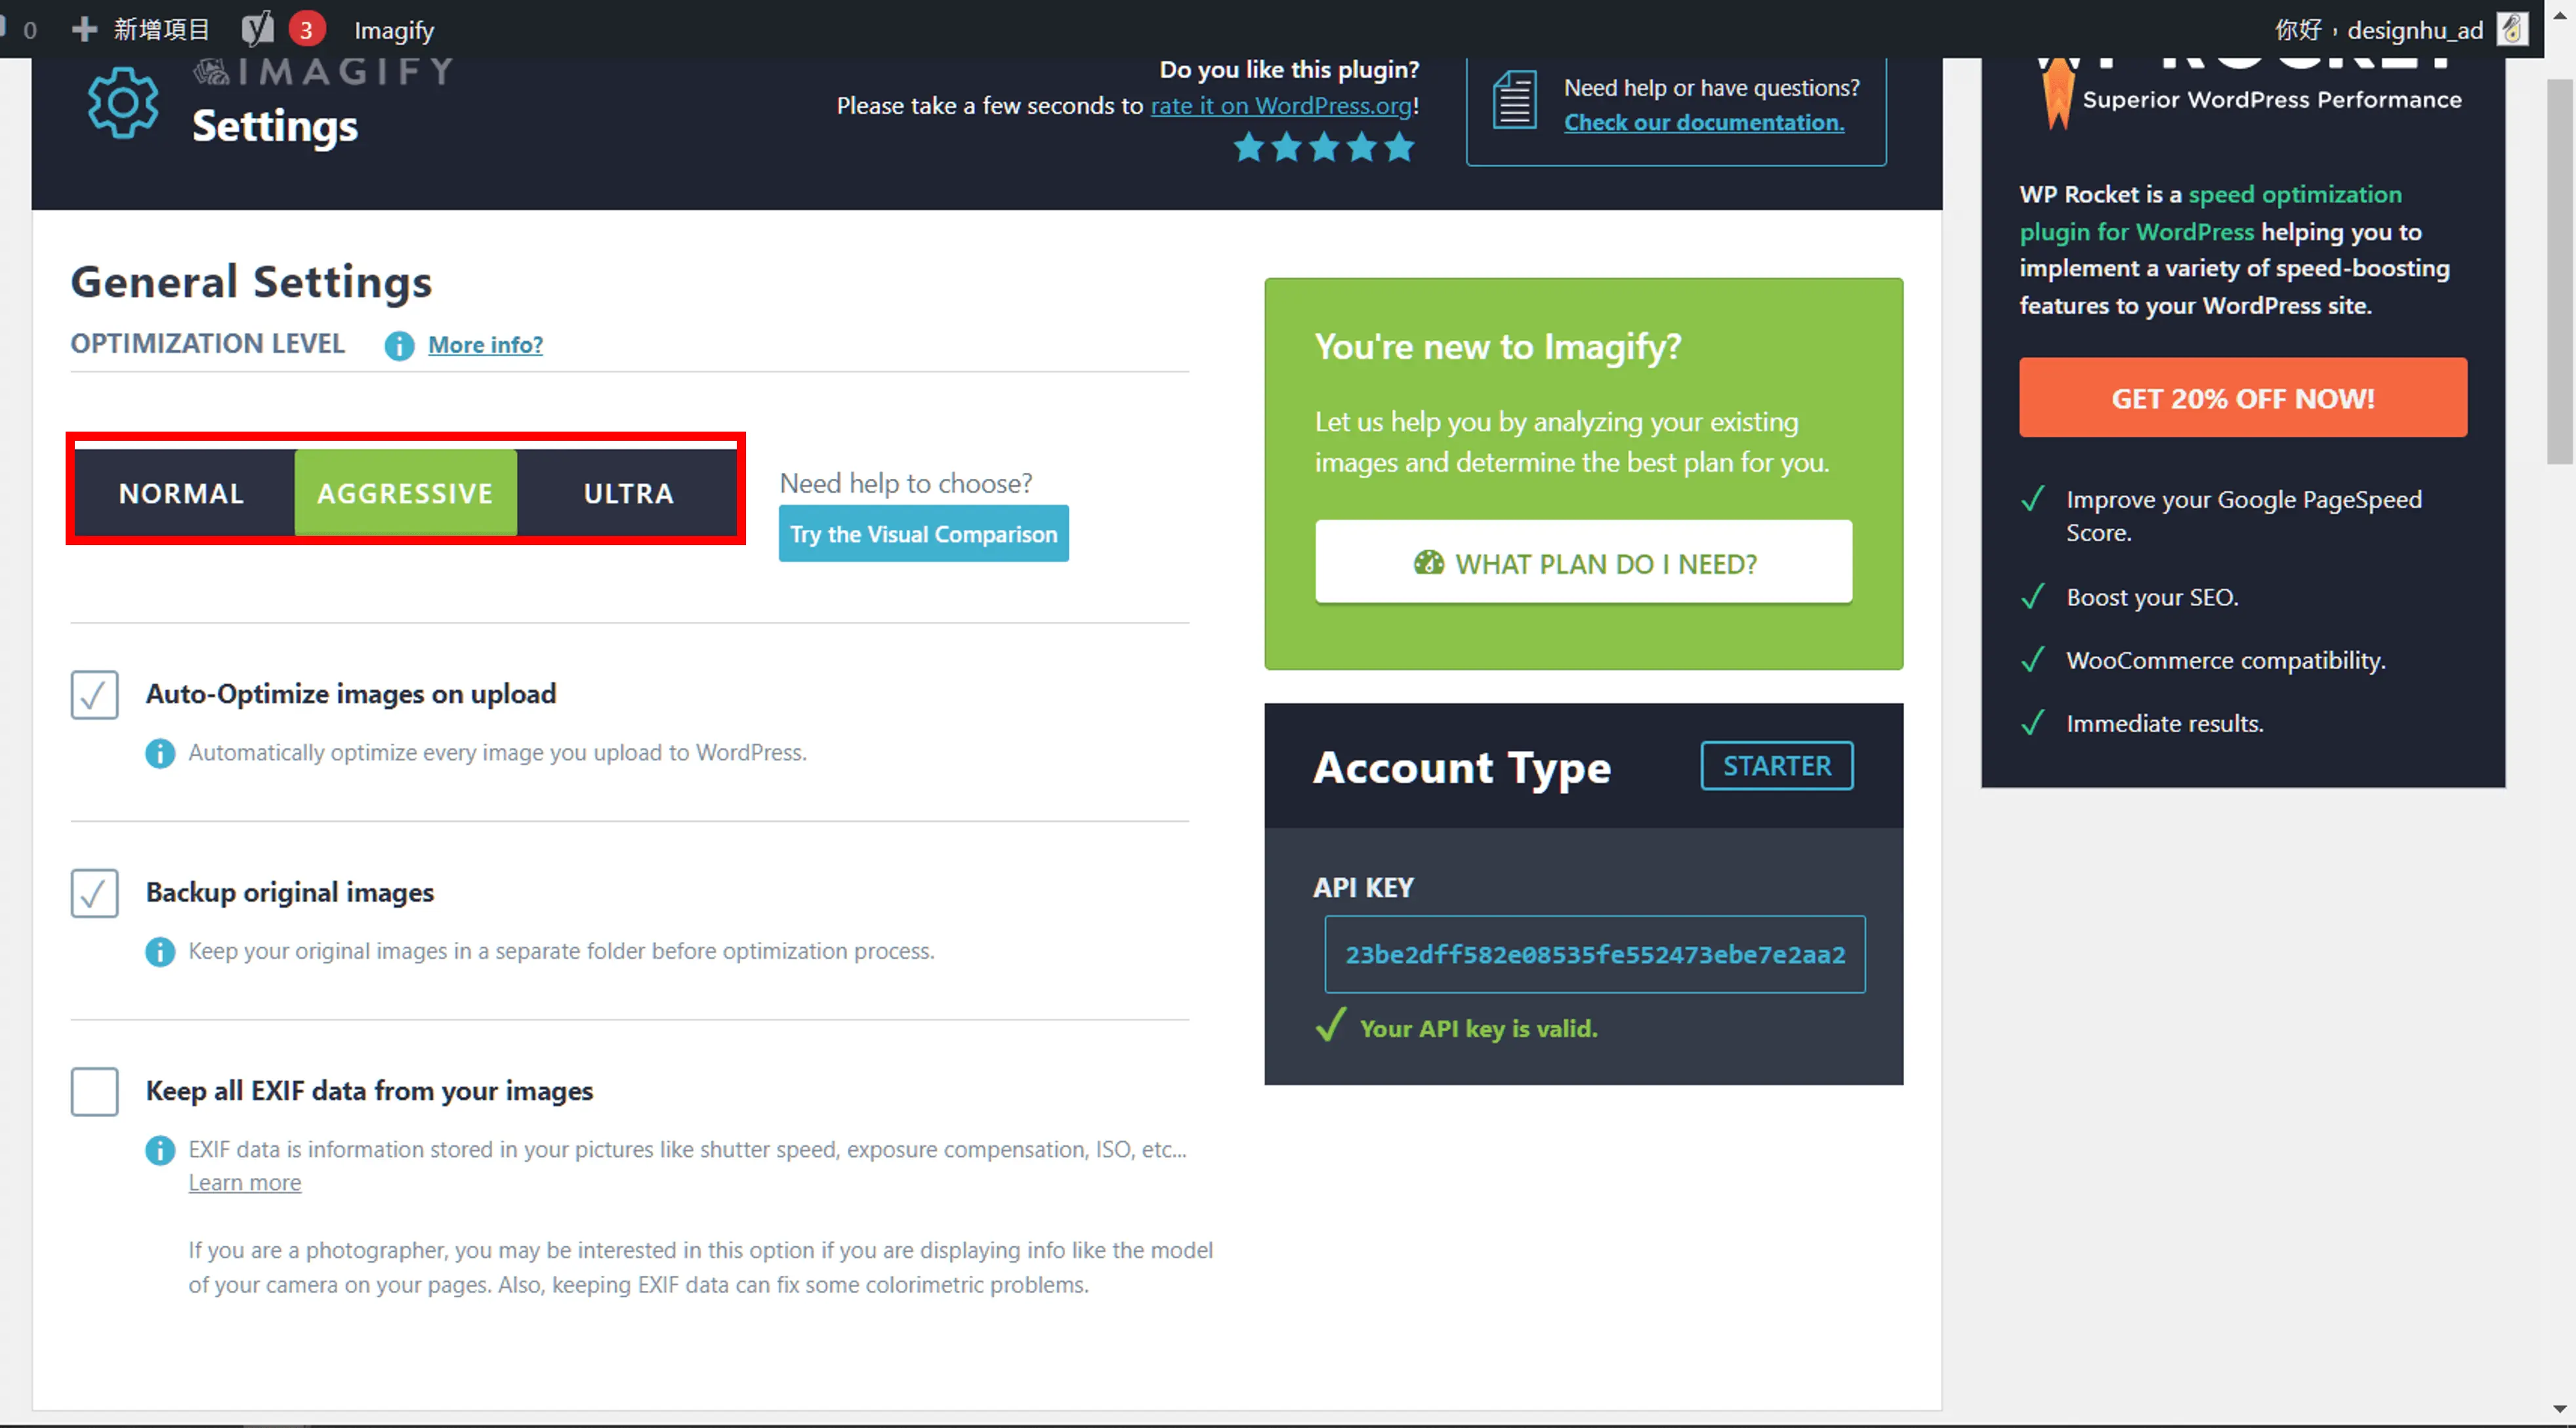Click the user avatar in the admin bar
2576x1428 pixels.
[x=2512, y=29]
